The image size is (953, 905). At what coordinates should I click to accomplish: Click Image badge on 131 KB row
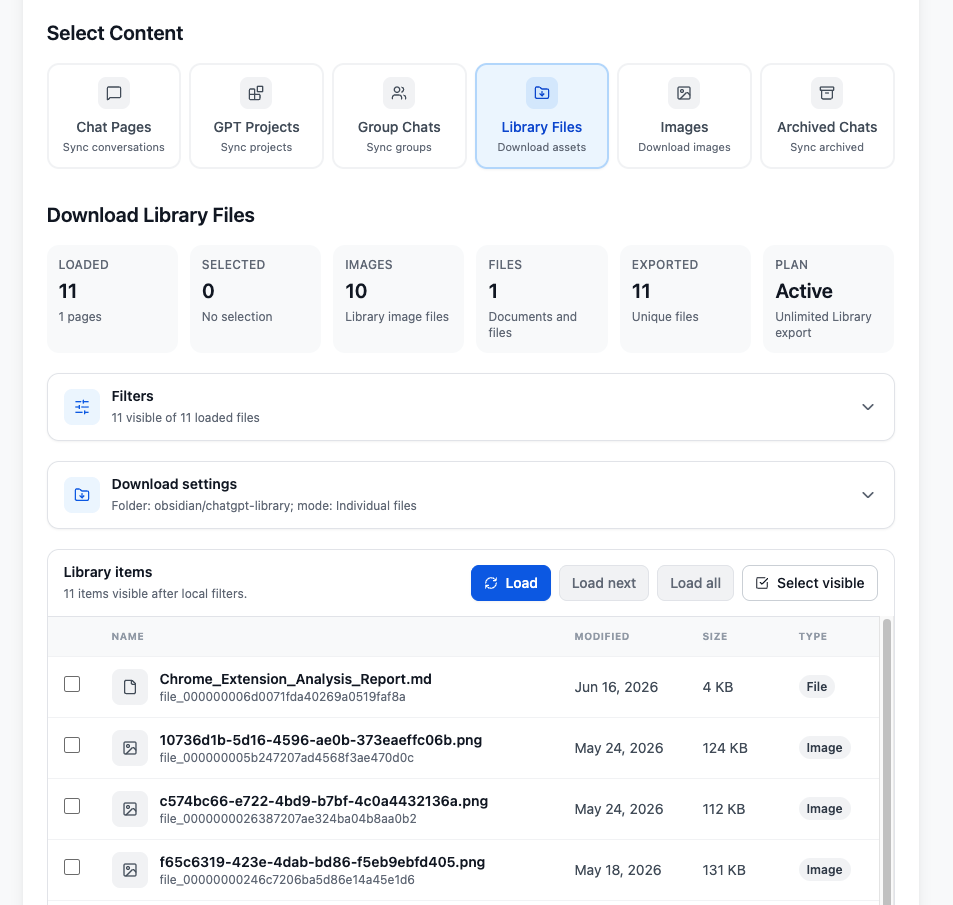(824, 870)
